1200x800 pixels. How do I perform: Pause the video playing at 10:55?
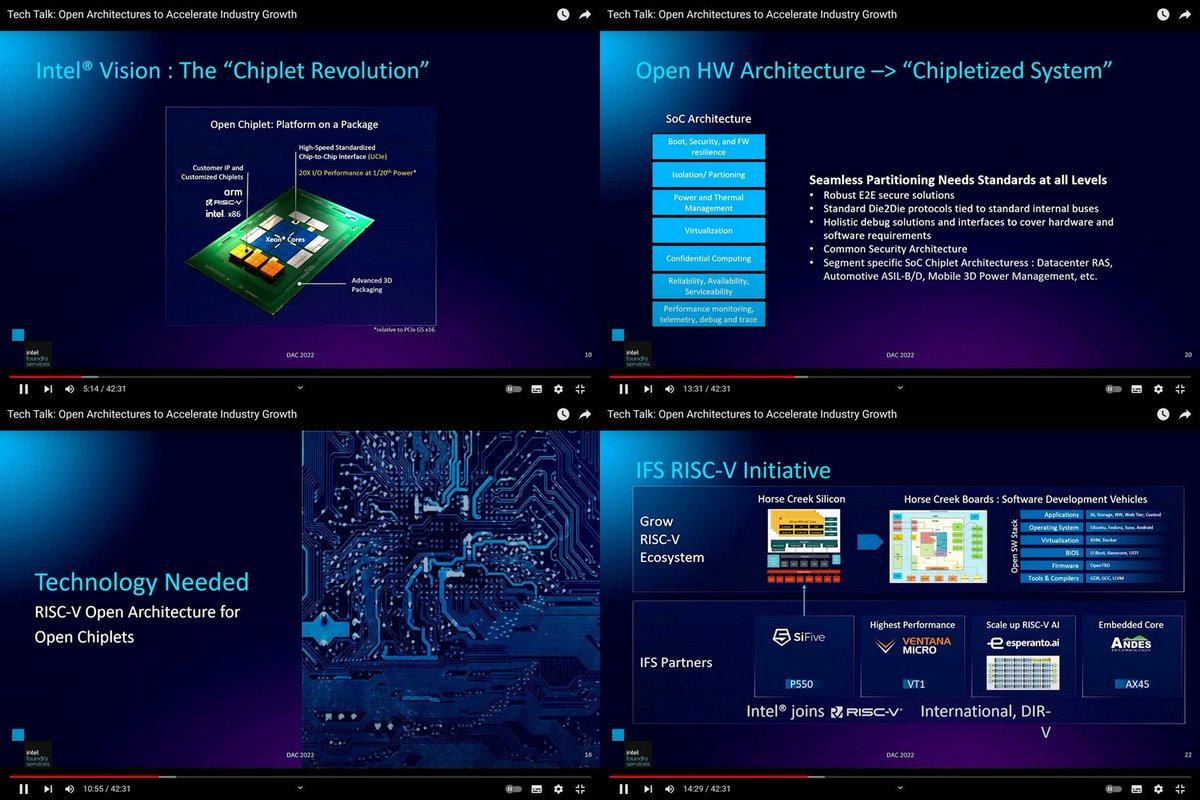(23, 788)
